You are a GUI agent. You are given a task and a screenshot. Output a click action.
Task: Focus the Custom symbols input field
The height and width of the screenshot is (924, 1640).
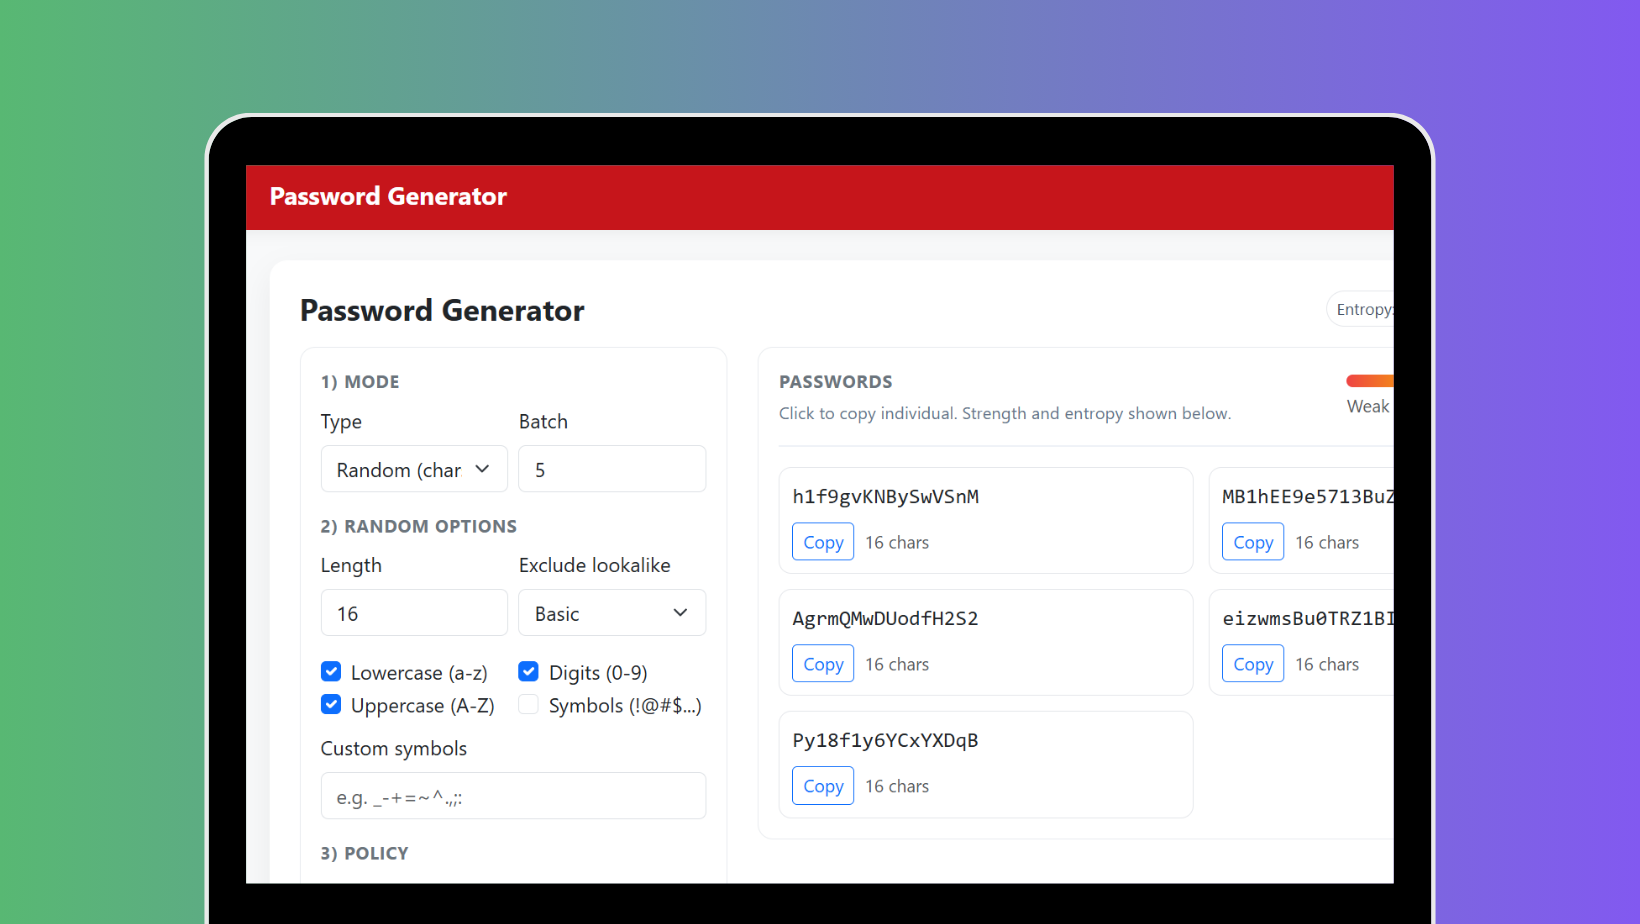coord(513,795)
